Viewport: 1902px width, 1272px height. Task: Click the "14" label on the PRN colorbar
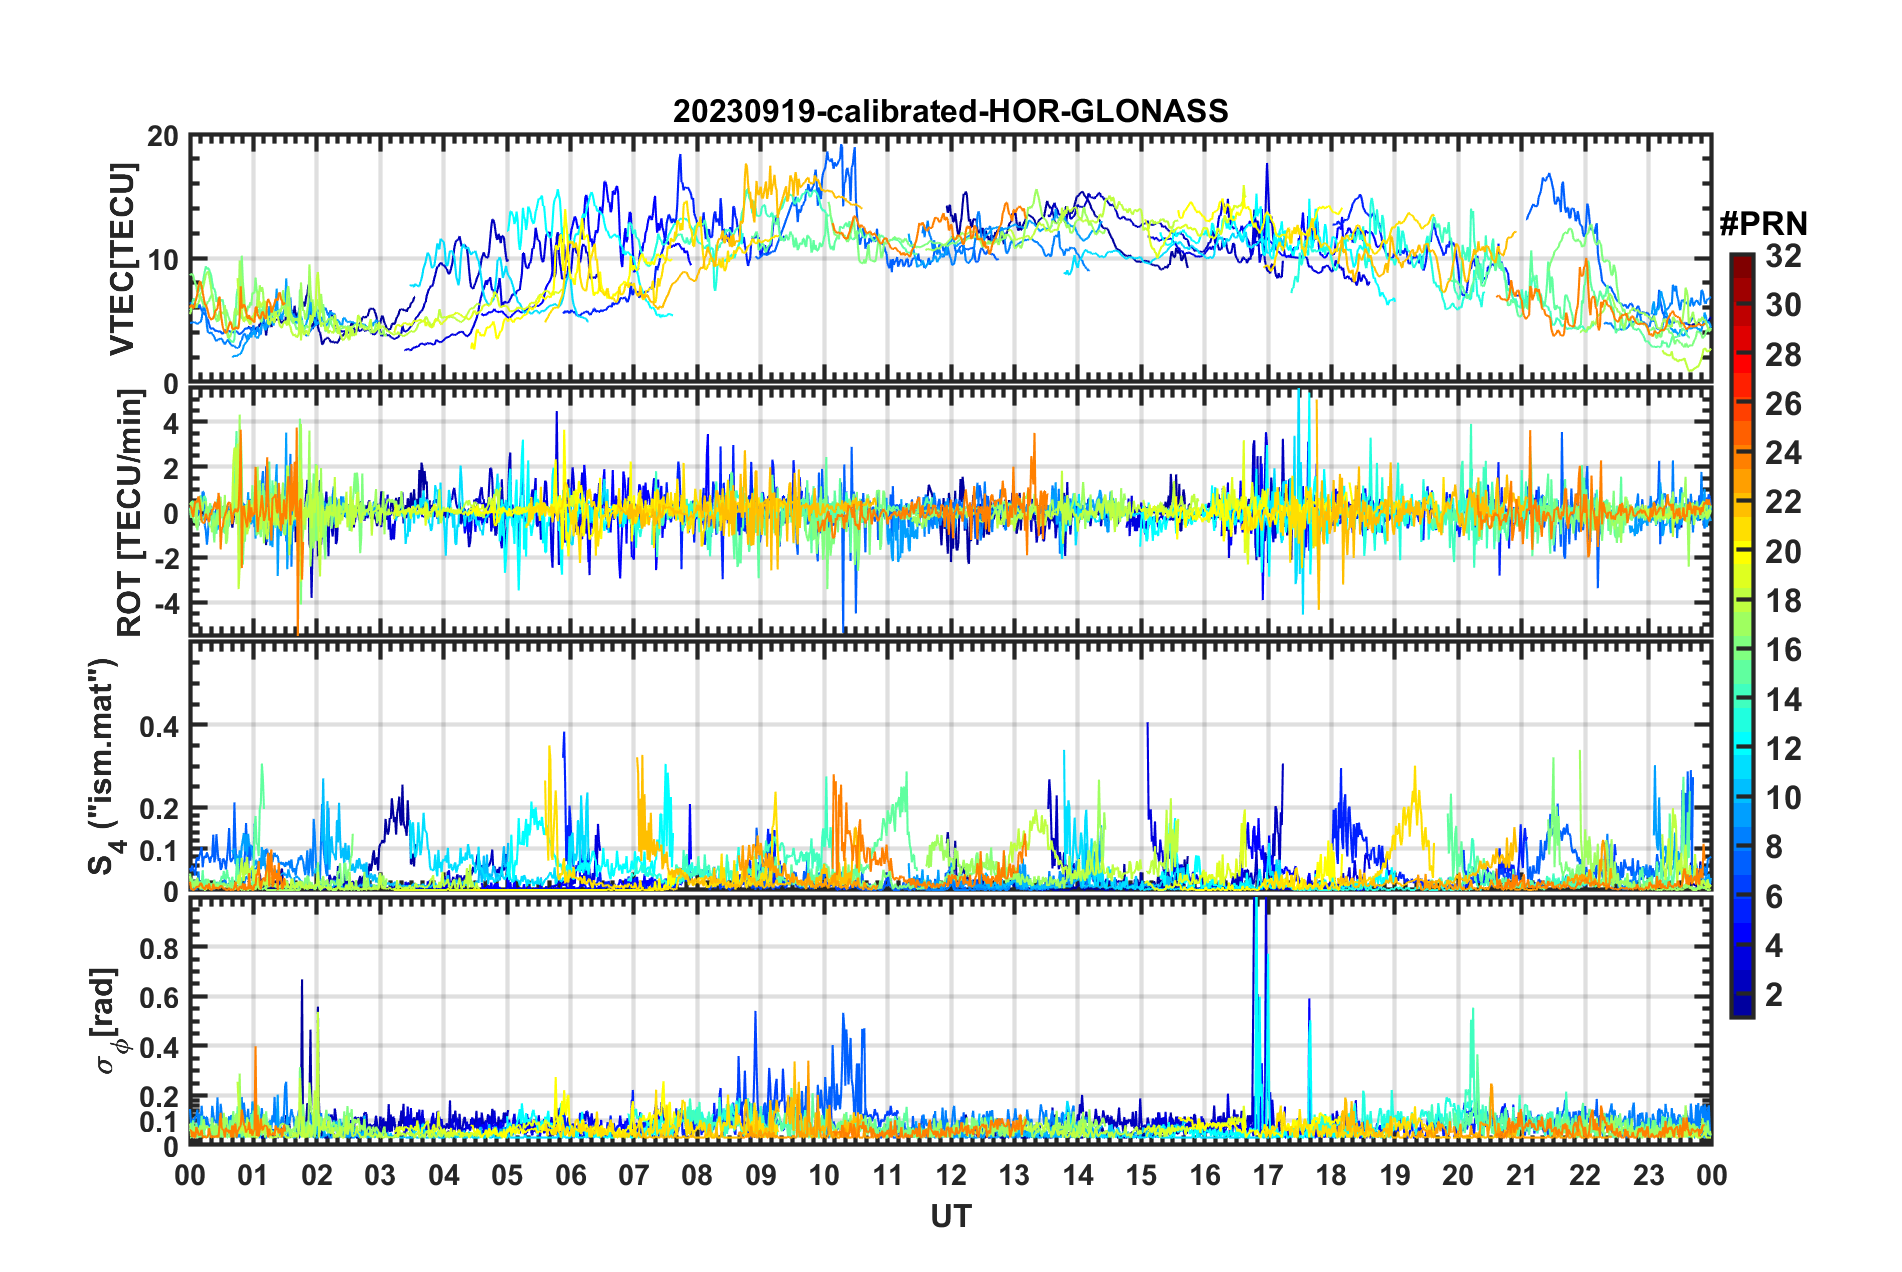(1783, 700)
